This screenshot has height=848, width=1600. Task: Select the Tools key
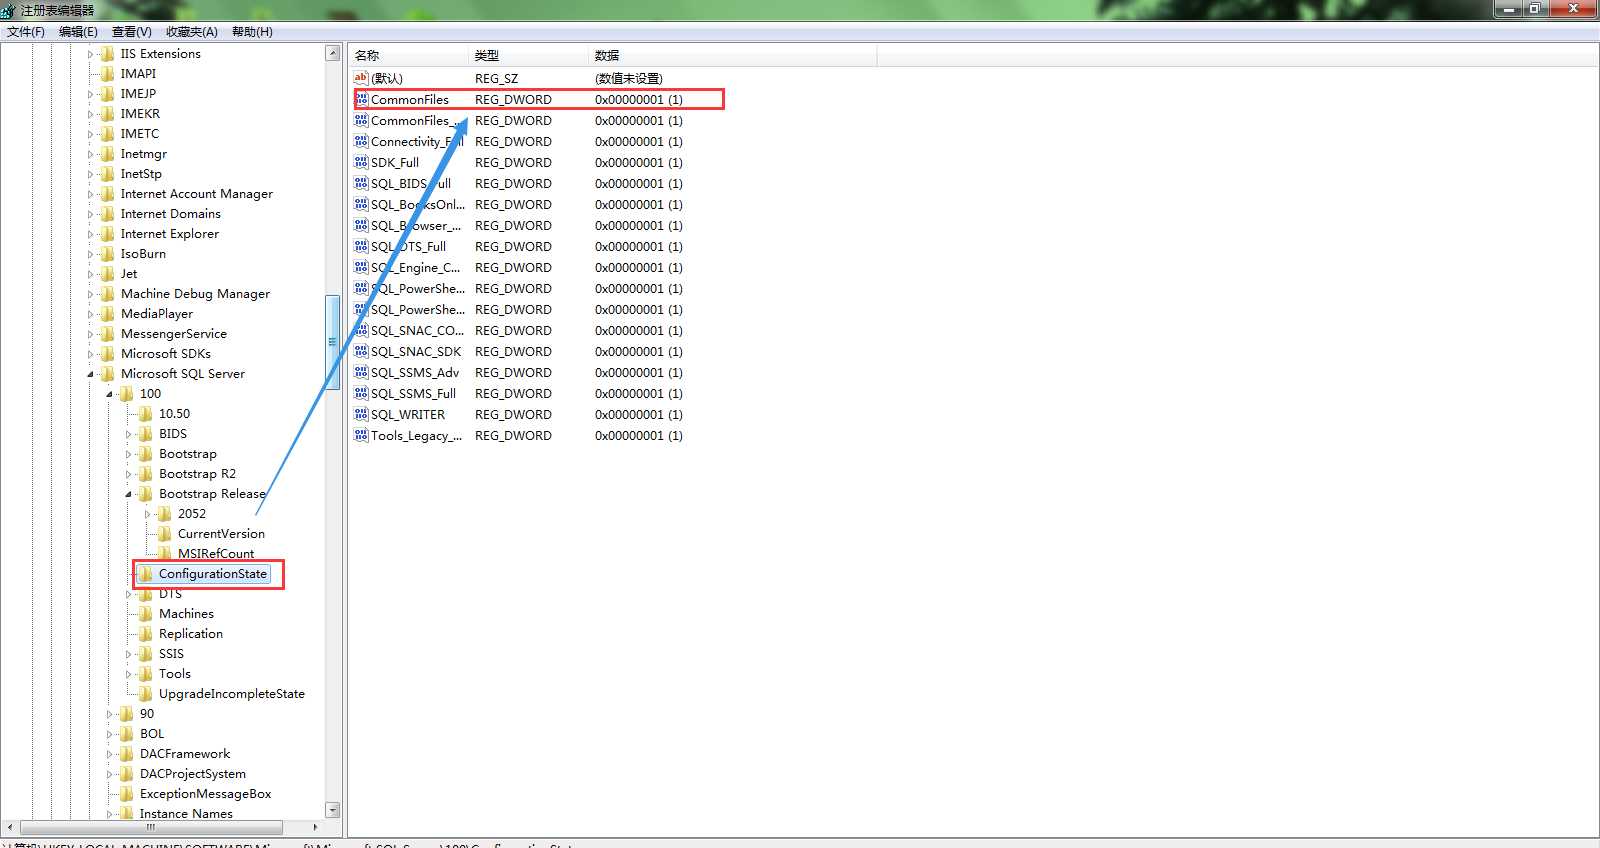(175, 674)
